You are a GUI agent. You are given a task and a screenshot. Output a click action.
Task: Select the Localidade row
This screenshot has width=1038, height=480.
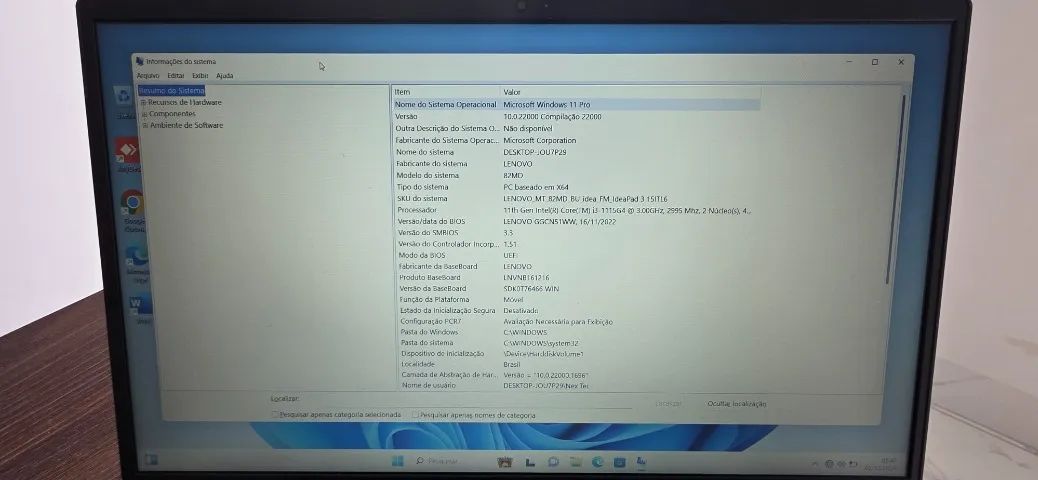(576, 364)
